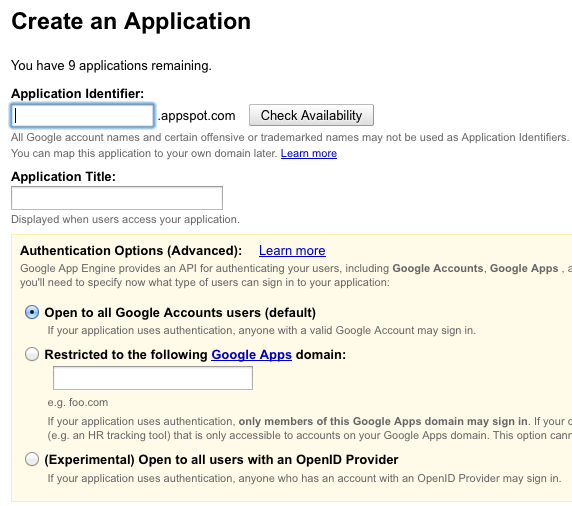The width and height of the screenshot is (572, 506).
Task: Click the Check Availability button
Action: coord(311,115)
